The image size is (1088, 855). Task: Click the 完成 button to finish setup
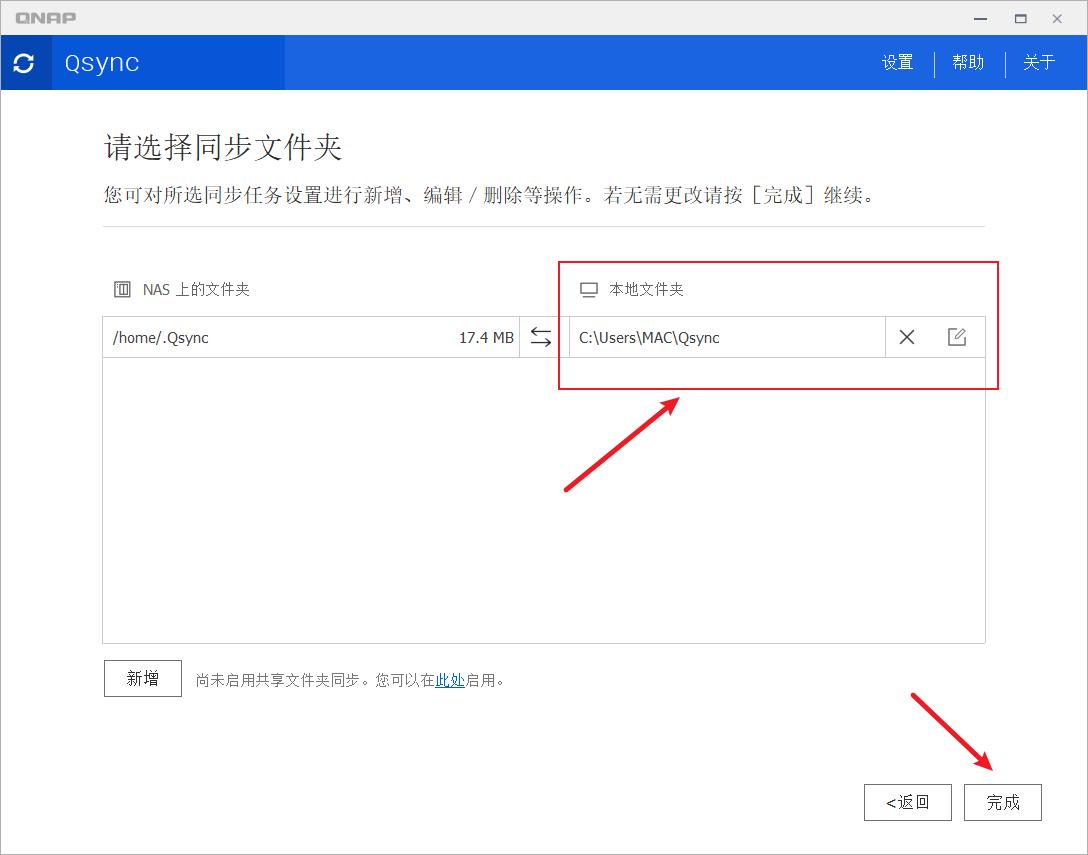(x=1002, y=802)
